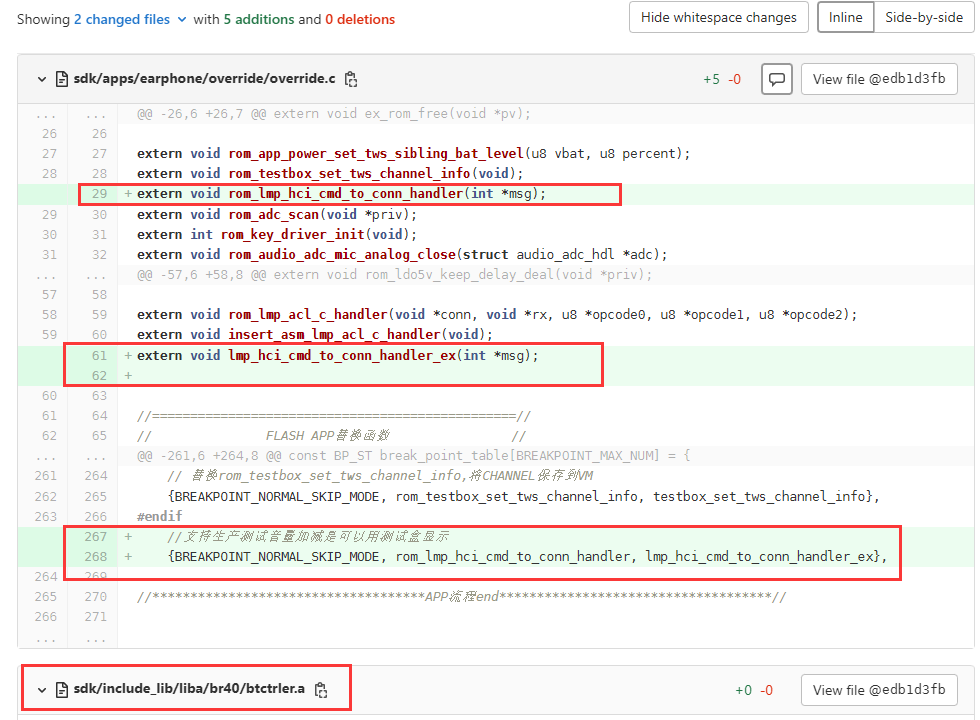Switch diff view to Side-by-side

tap(924, 18)
